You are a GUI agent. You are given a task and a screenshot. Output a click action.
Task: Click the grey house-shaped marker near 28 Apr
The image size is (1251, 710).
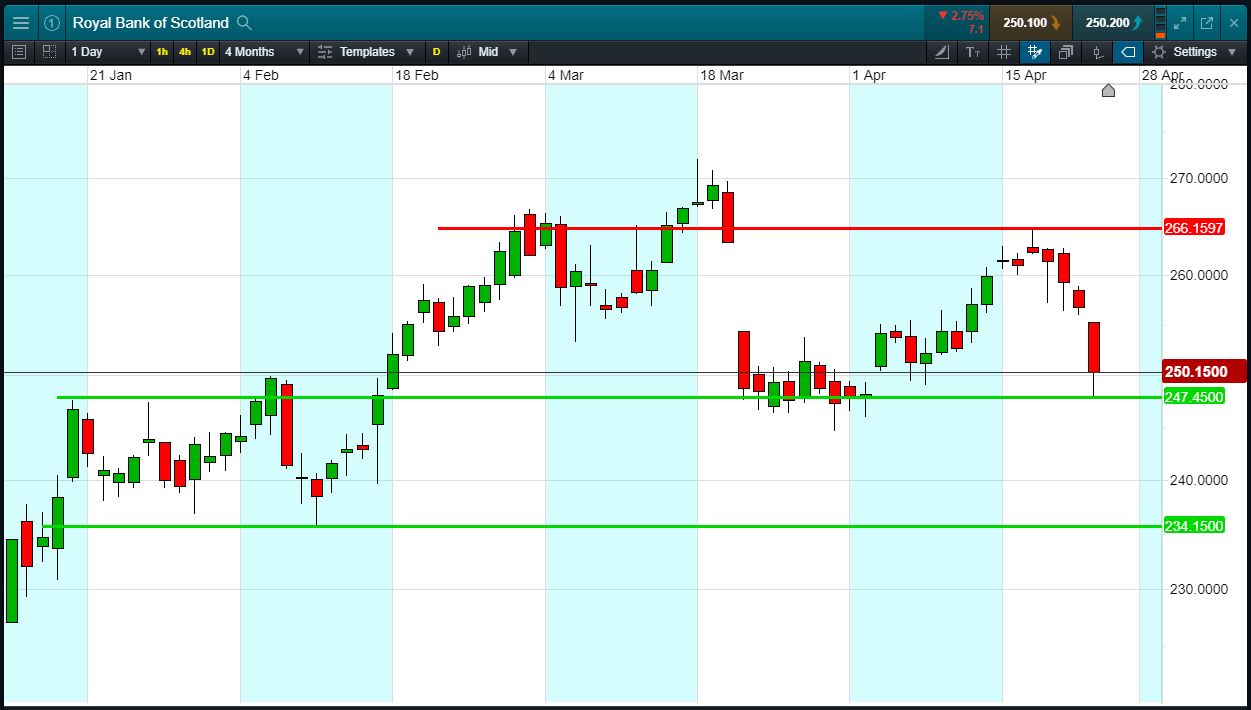tap(1108, 91)
